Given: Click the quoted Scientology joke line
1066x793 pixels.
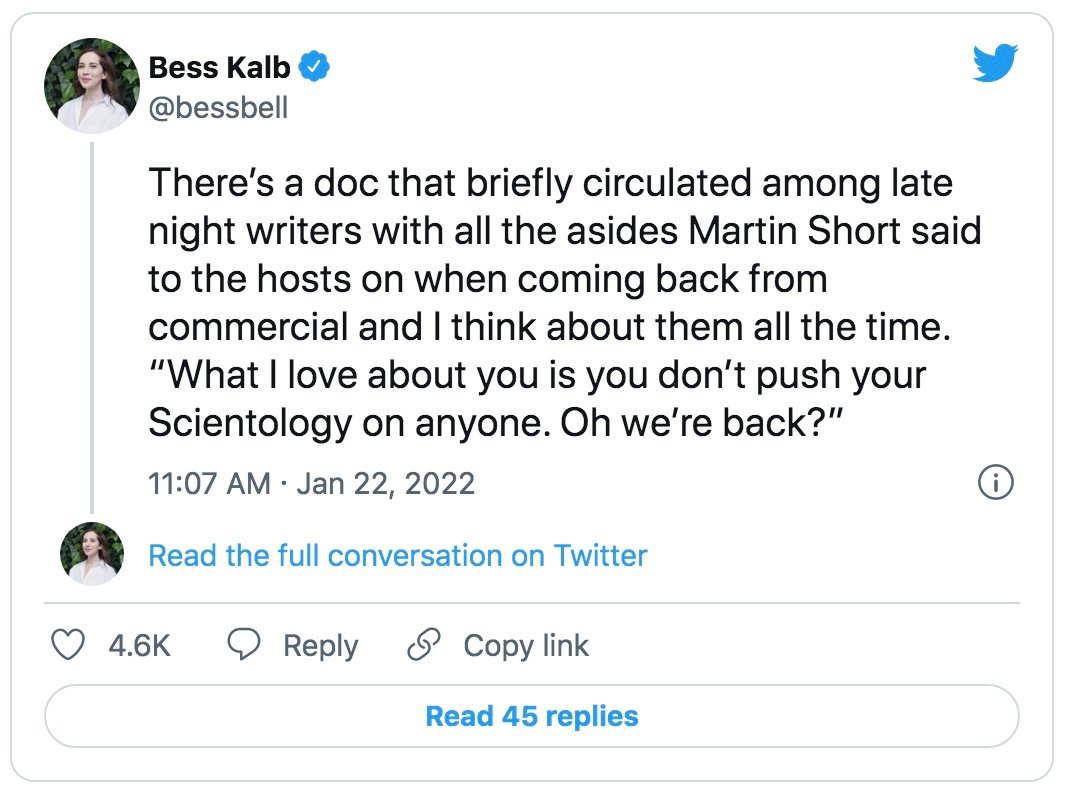Looking at the screenshot, I should (537, 400).
